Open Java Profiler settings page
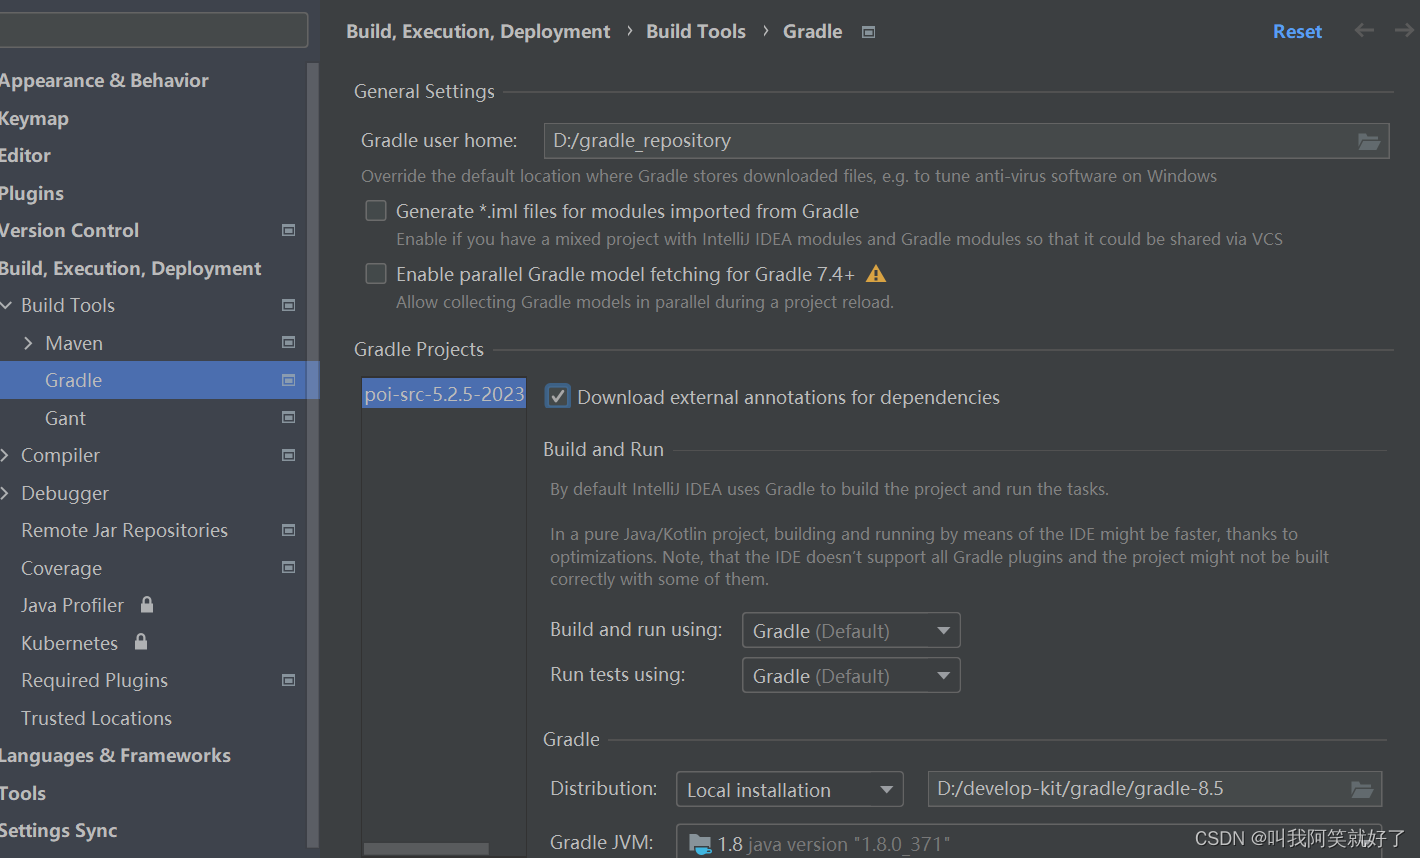The height and width of the screenshot is (858, 1420). (72, 605)
